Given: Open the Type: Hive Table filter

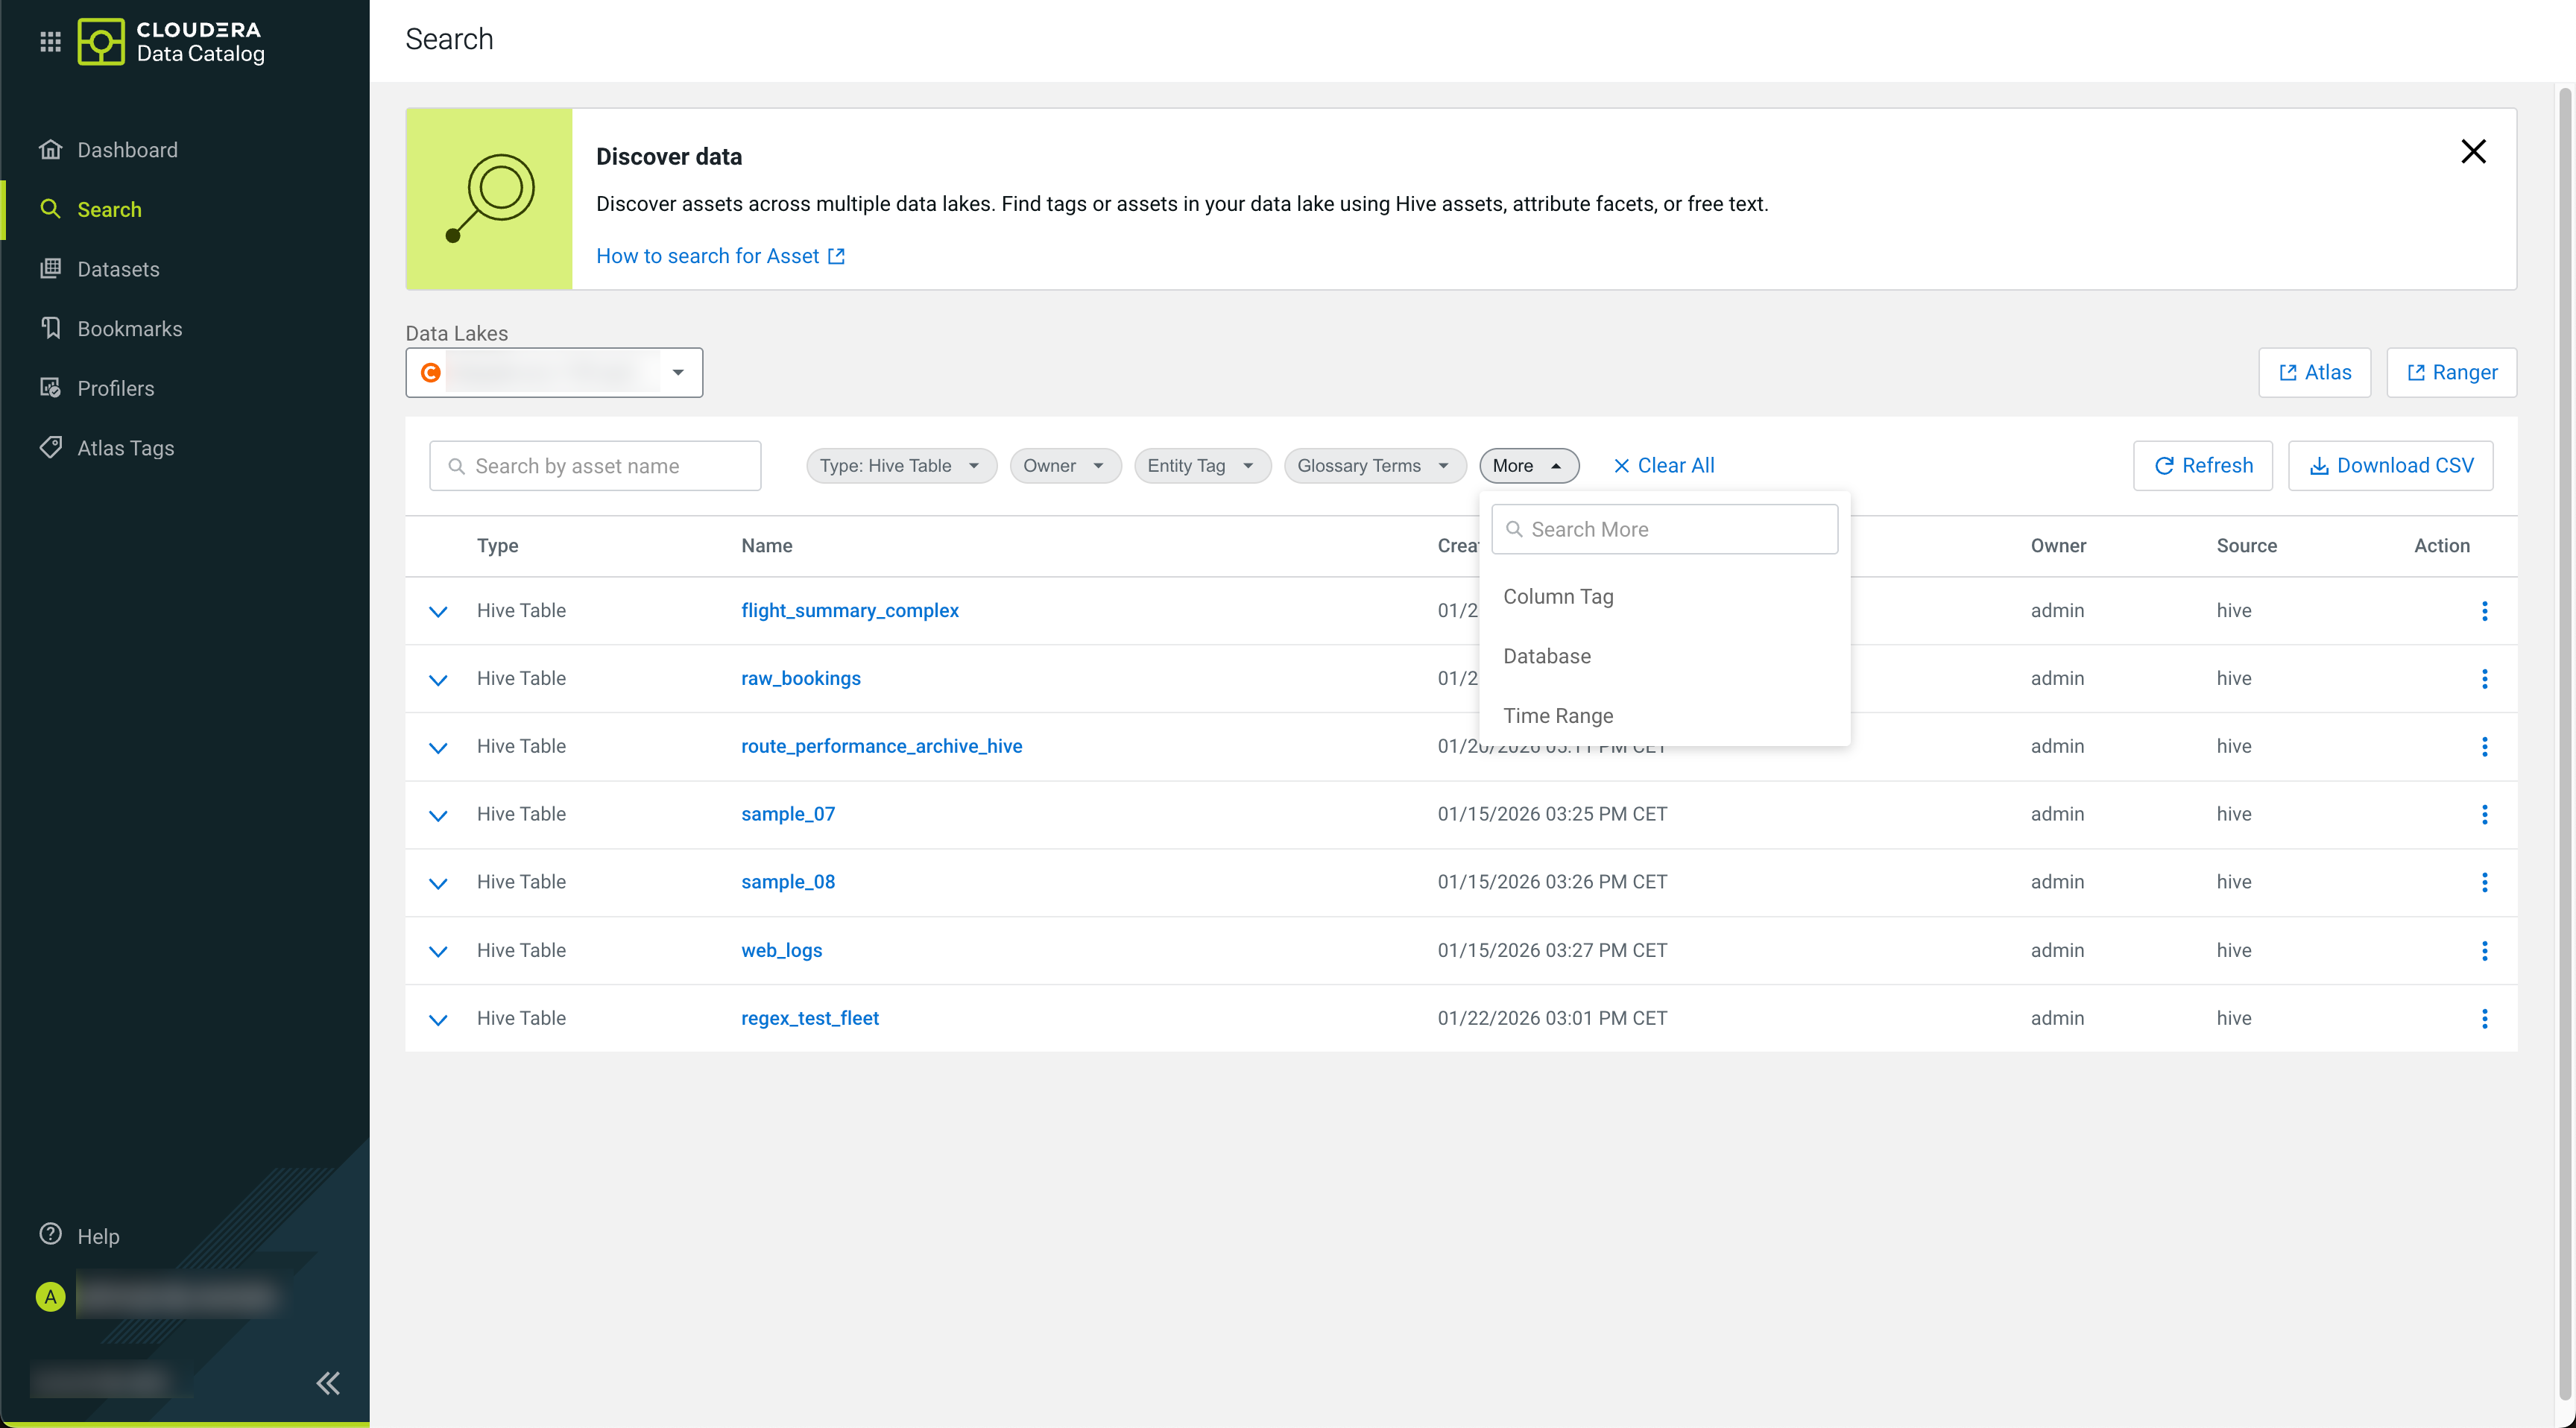Looking at the screenshot, I should [x=900, y=466].
